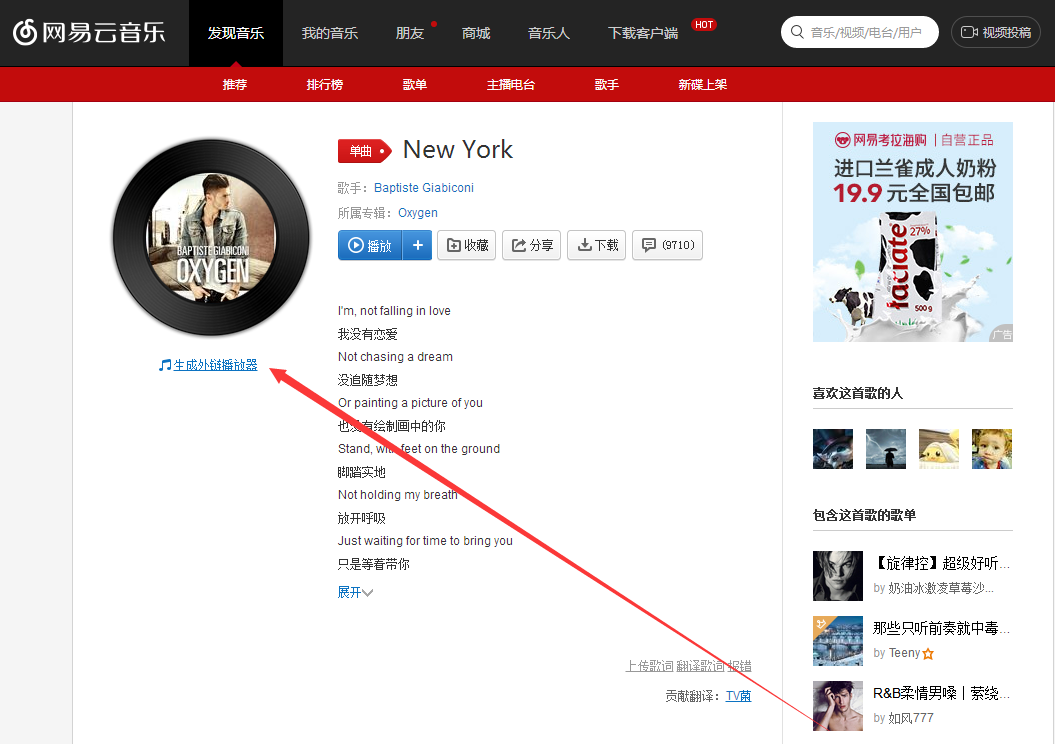Click the search magnifier icon
This screenshot has height=744, width=1055.
[x=797, y=32]
